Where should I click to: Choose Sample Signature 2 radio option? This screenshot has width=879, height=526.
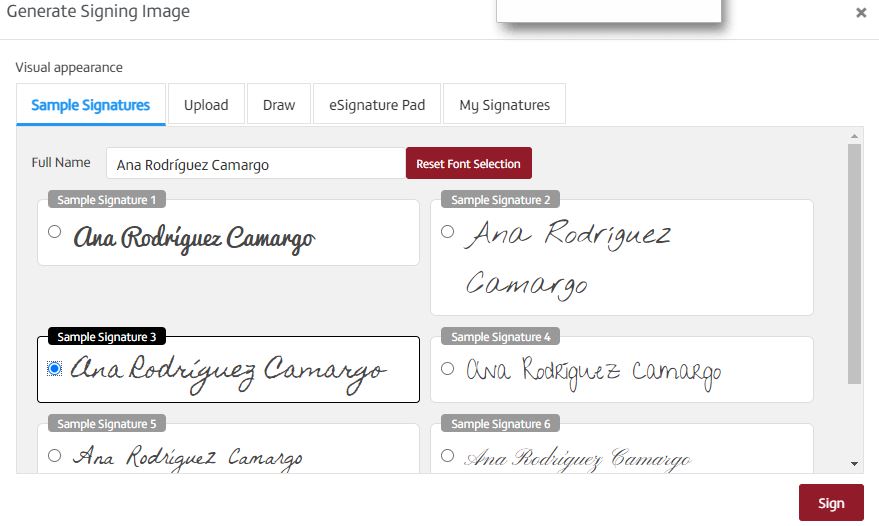[448, 232]
